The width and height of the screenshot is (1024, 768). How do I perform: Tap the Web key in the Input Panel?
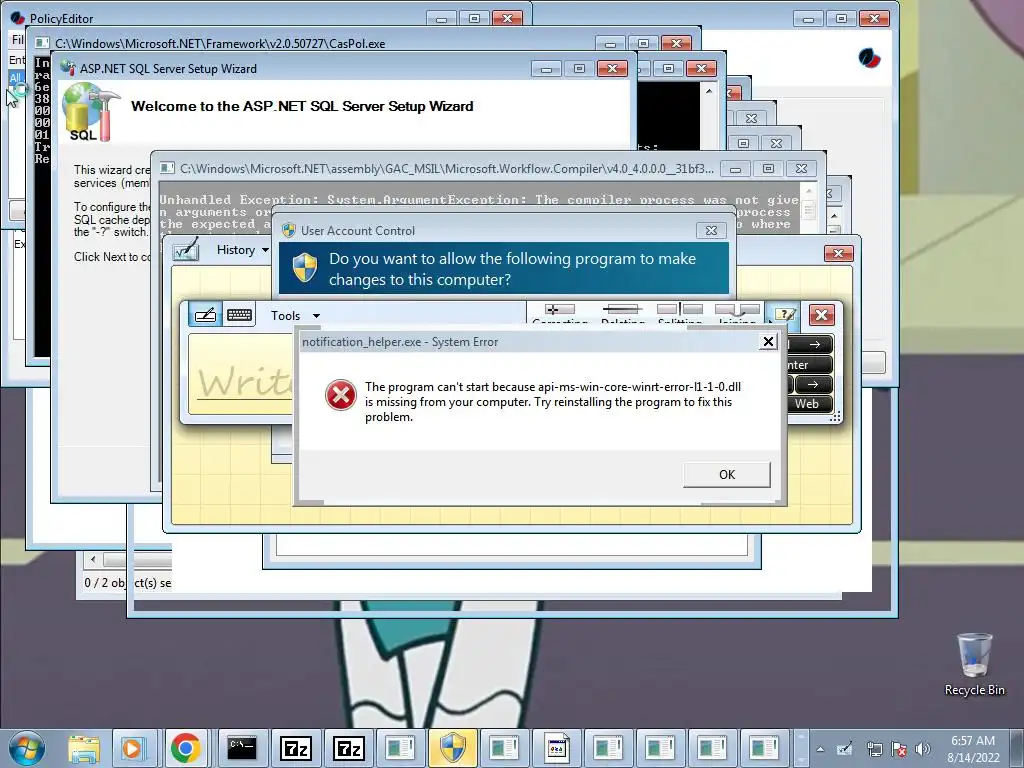pyautogui.click(x=810, y=404)
